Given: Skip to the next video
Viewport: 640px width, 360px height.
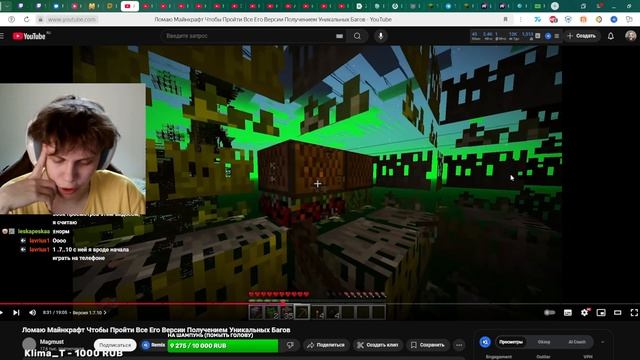Looking at the screenshot, I should click(x=16, y=312).
